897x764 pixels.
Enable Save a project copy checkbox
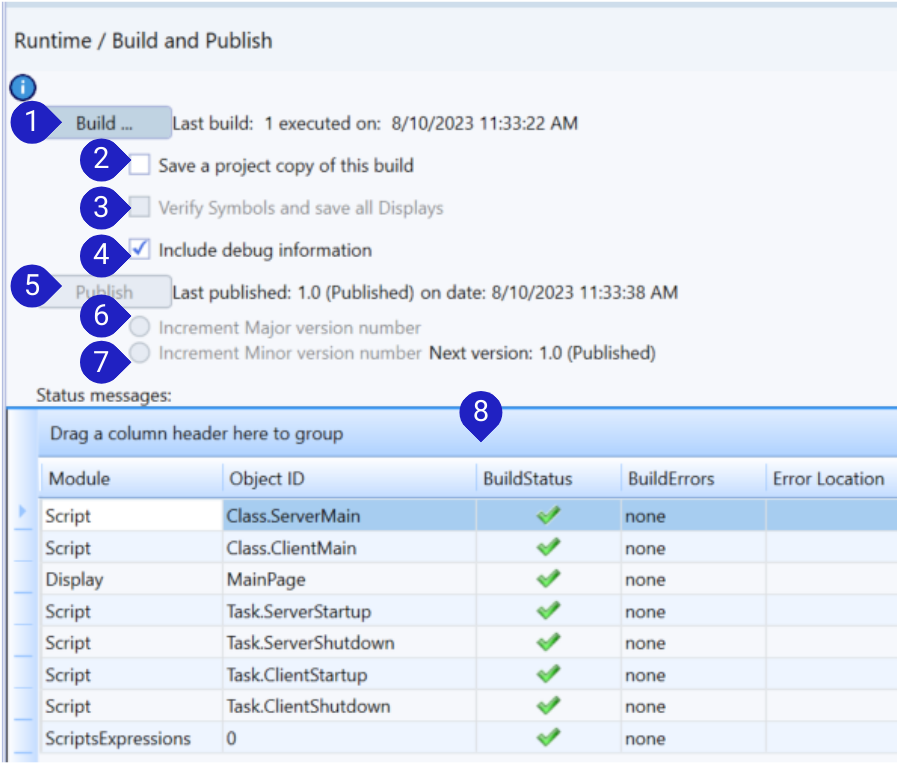click(x=140, y=165)
